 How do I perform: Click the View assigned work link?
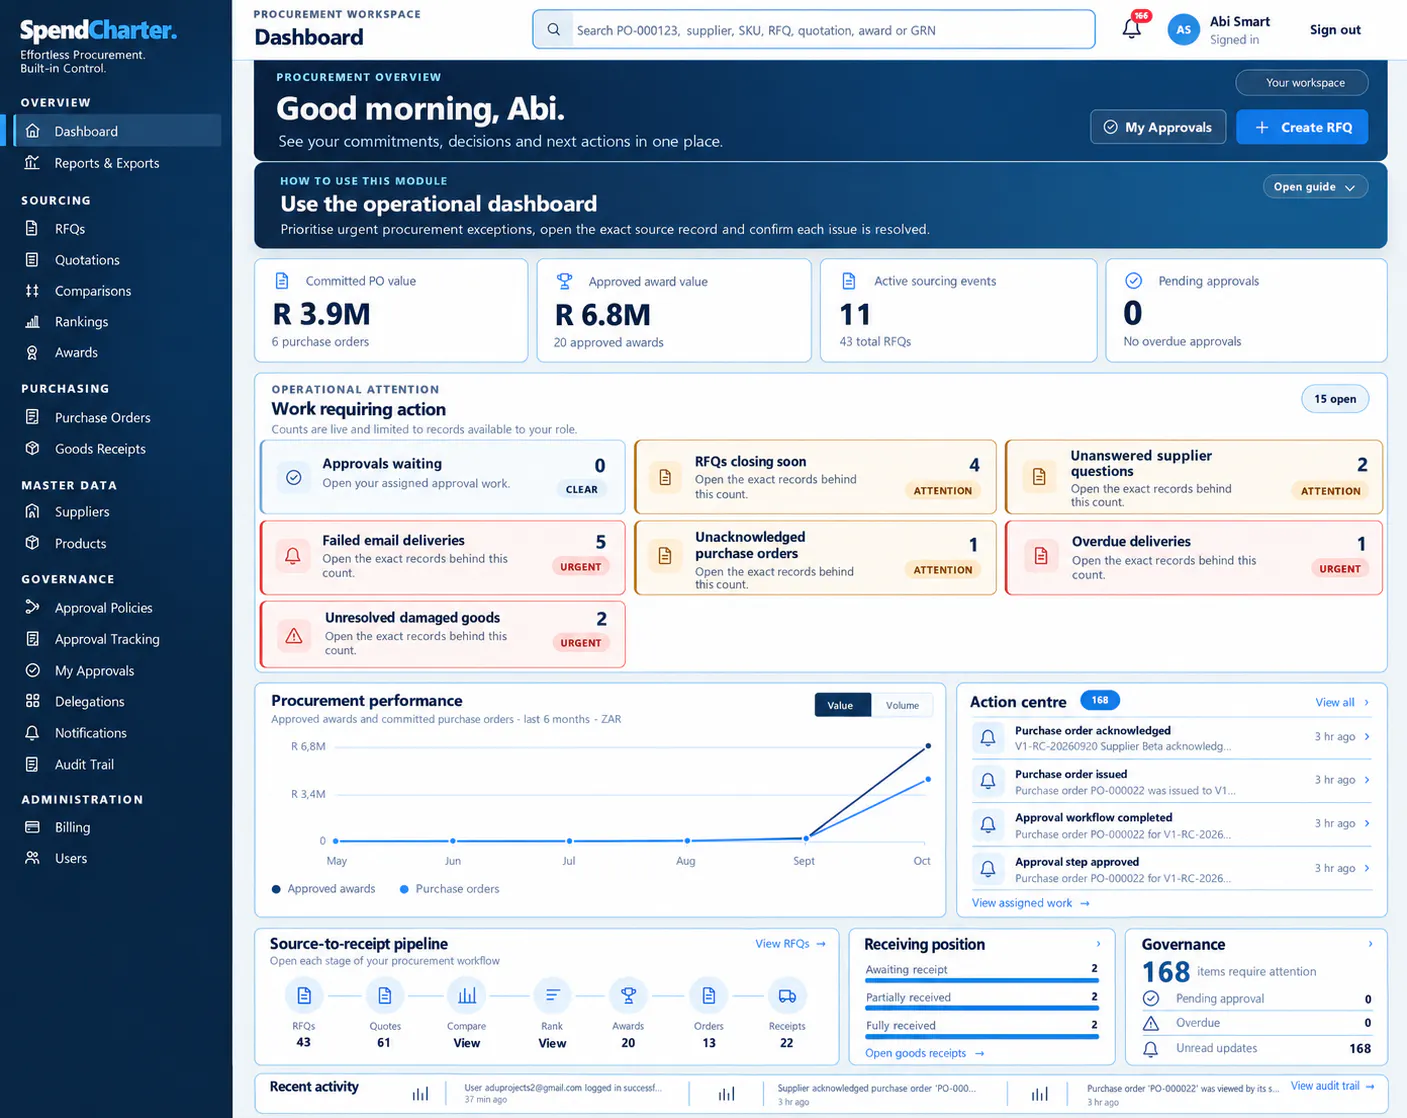1030,903
